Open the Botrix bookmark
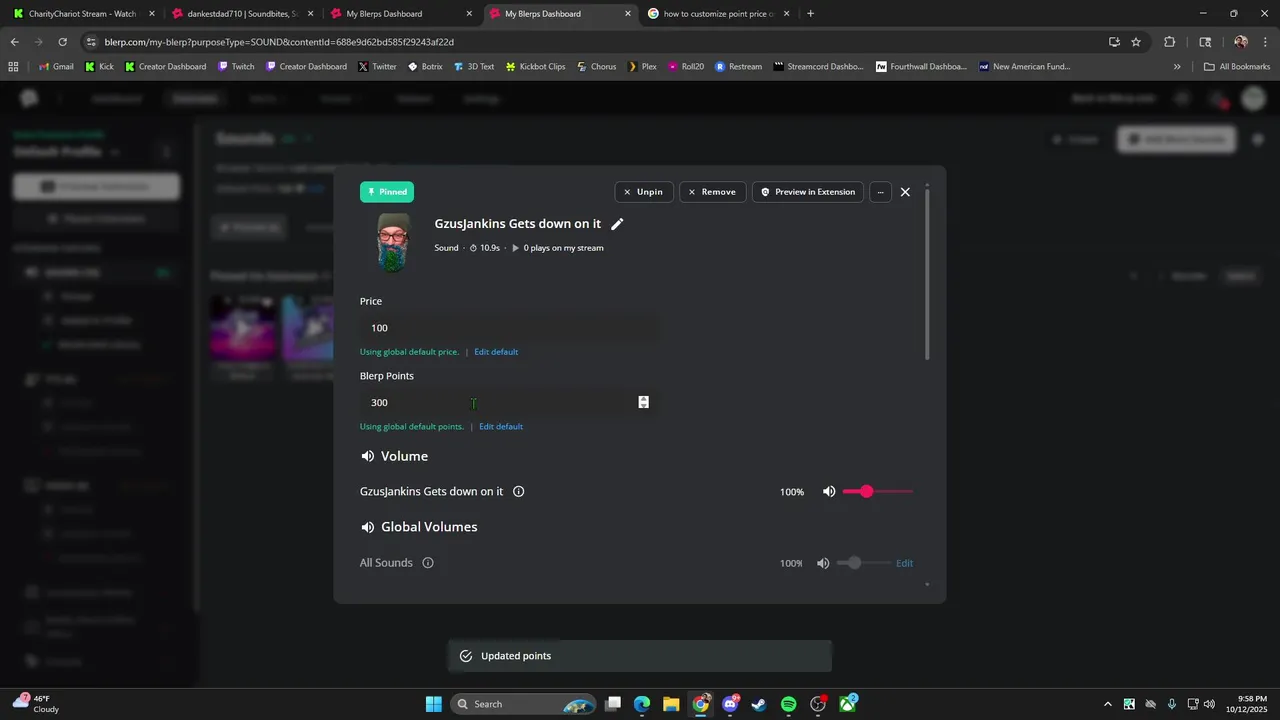 click(425, 67)
